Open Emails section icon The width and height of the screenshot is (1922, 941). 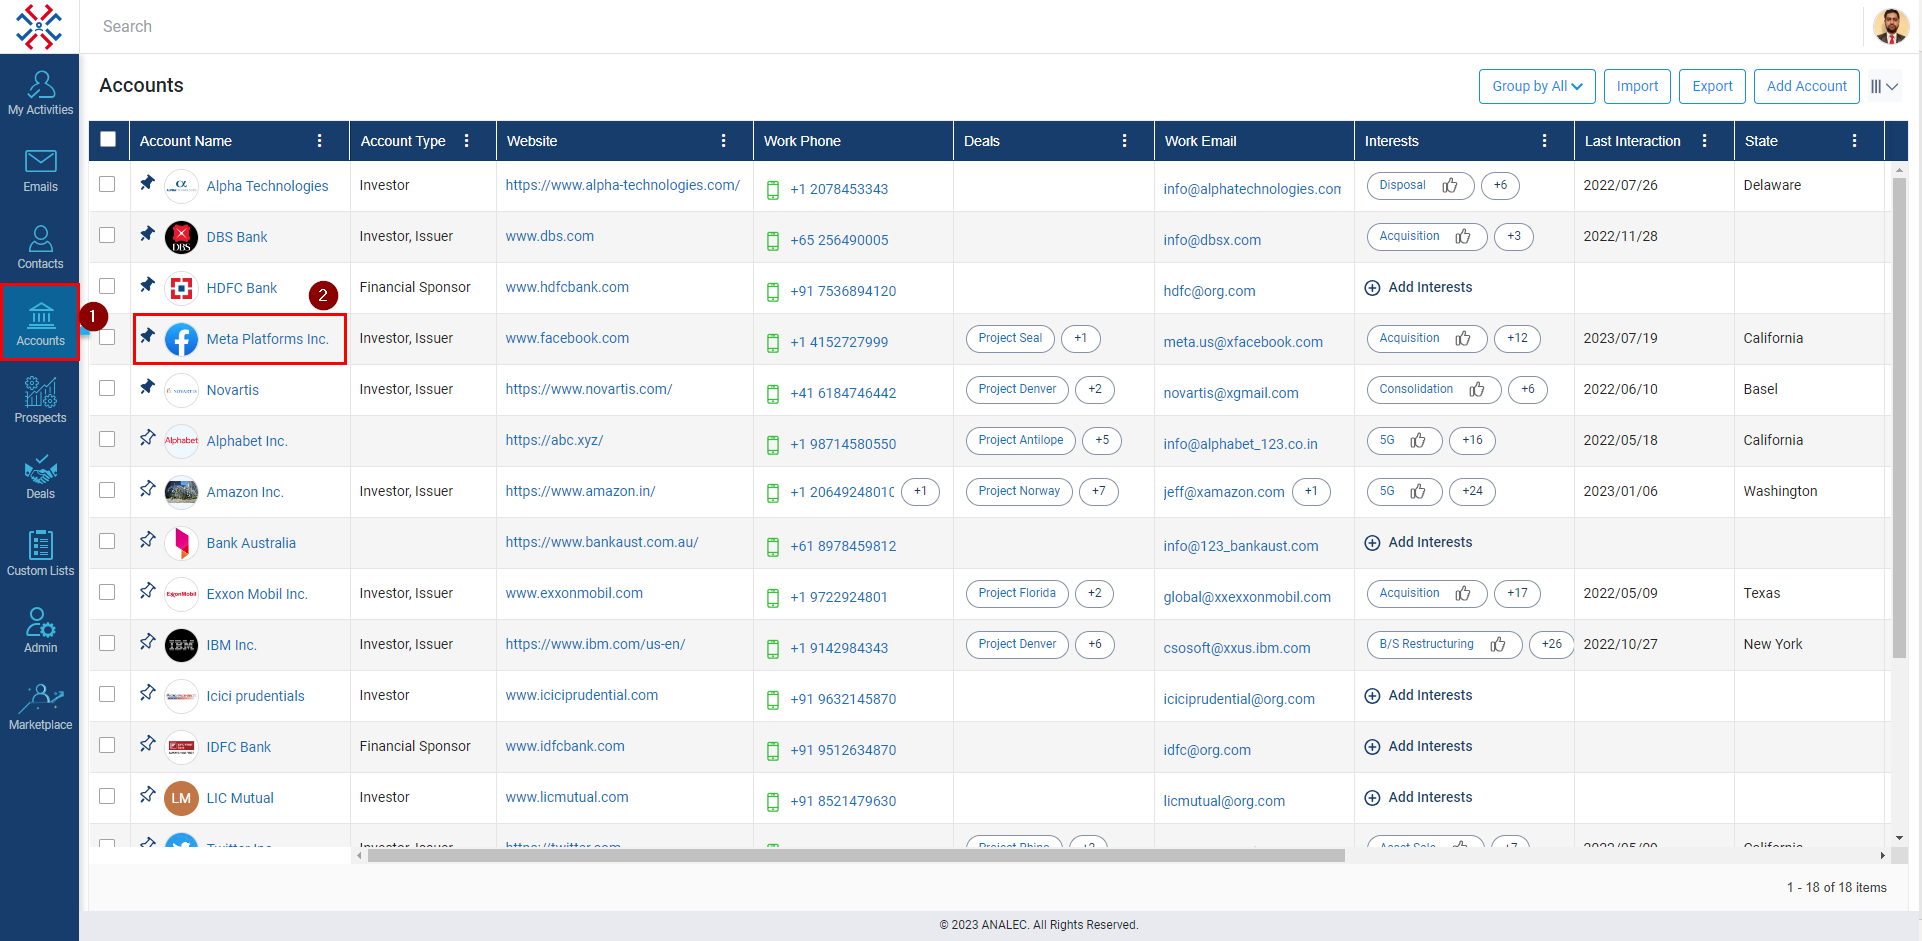tap(40, 160)
